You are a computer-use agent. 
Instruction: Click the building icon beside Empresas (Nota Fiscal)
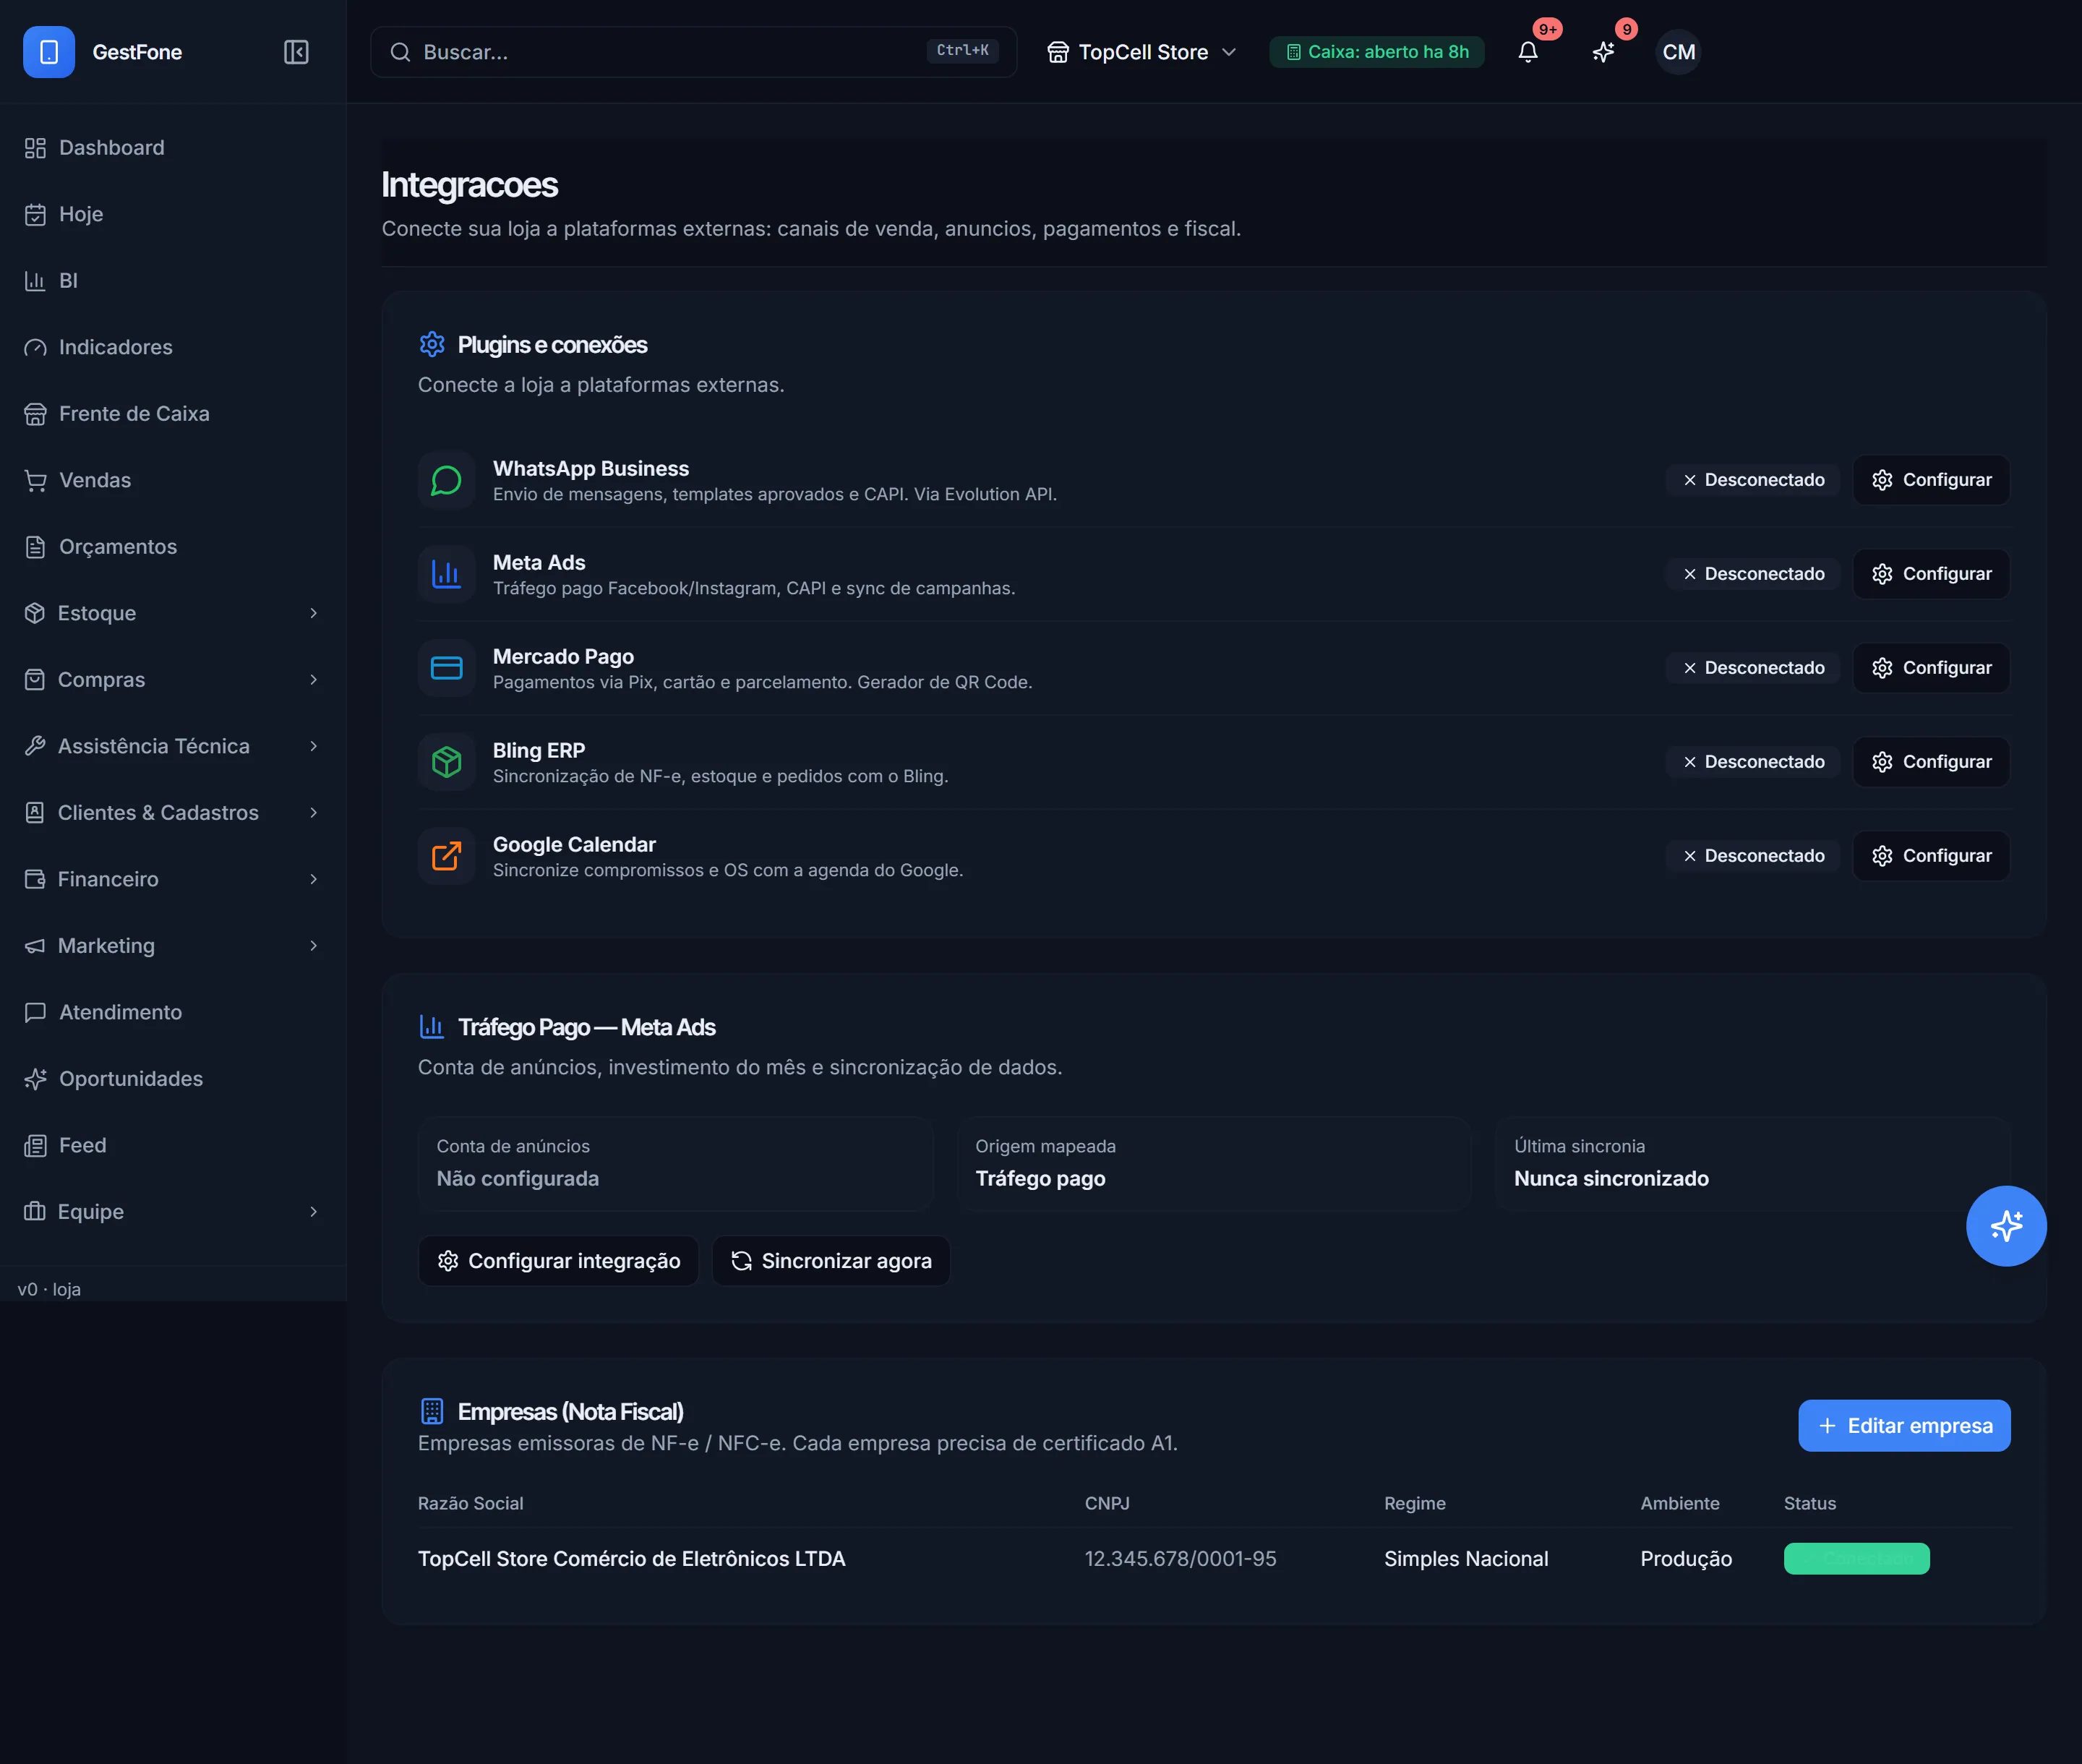click(x=432, y=1411)
